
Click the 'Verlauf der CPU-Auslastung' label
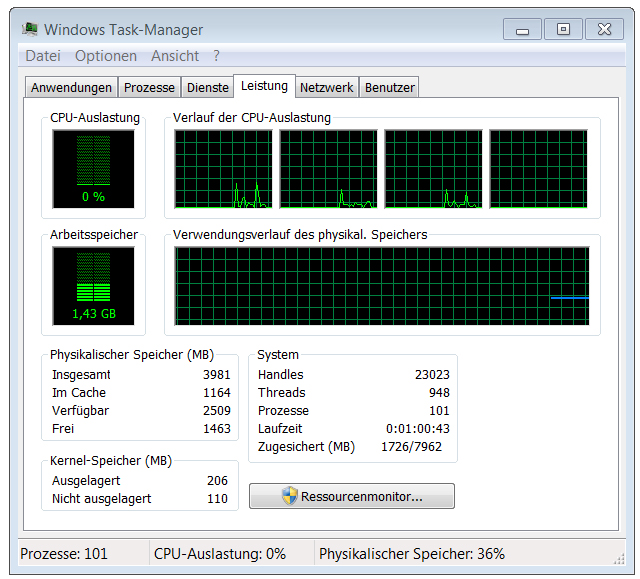pos(251,118)
